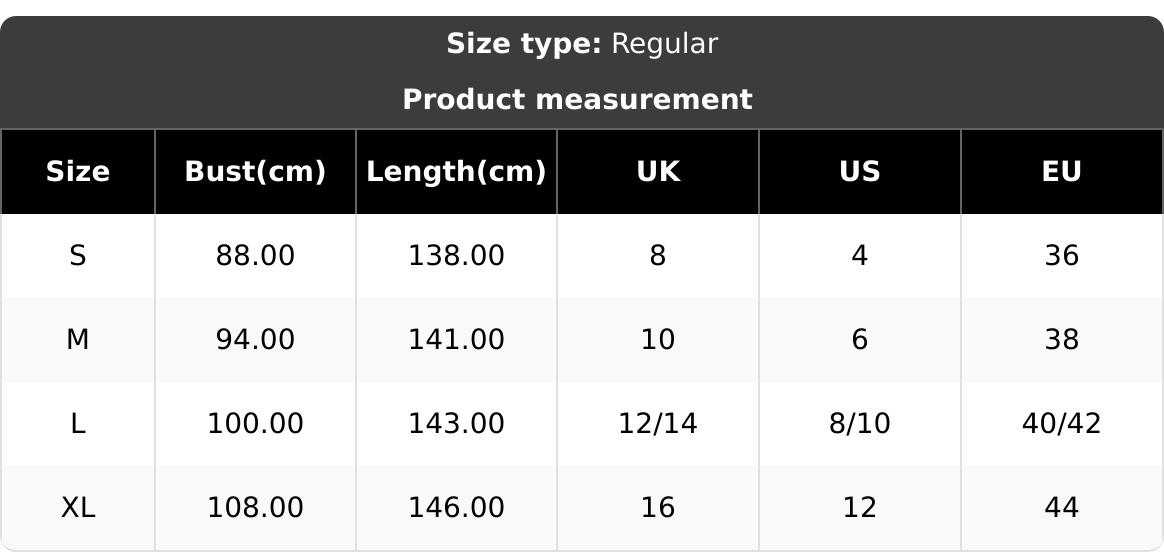Click the Length(cm) column header
The width and height of the screenshot is (1164, 552).
[x=456, y=172]
